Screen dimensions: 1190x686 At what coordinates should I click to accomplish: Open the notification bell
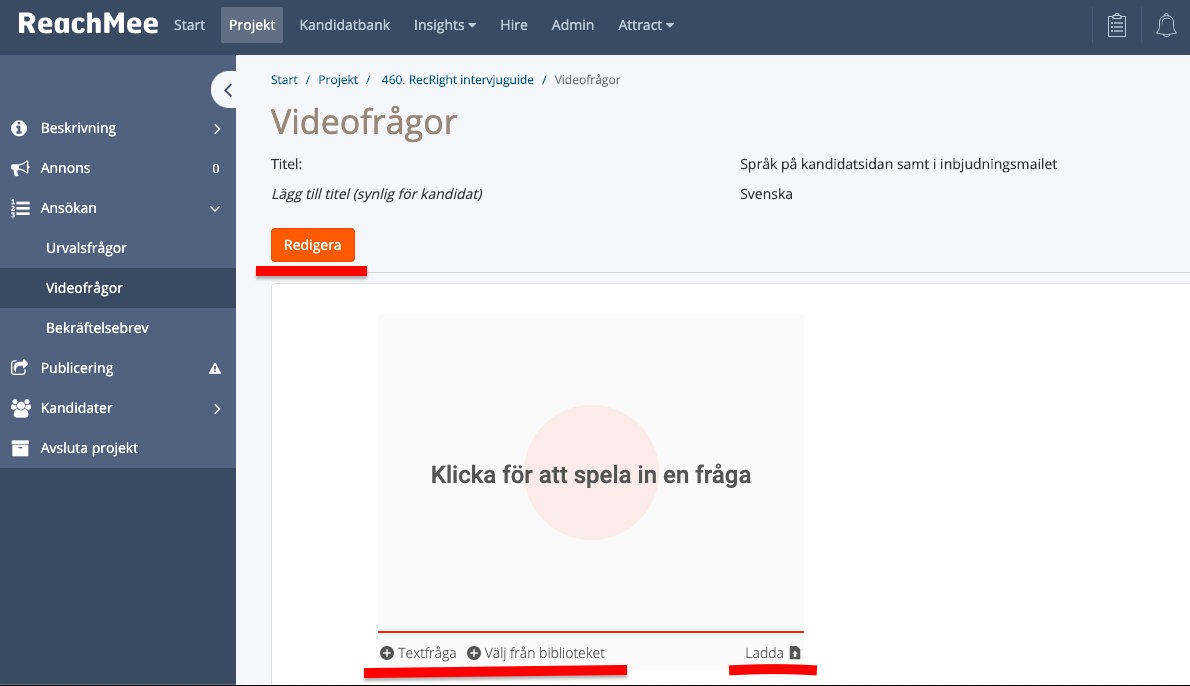1166,25
